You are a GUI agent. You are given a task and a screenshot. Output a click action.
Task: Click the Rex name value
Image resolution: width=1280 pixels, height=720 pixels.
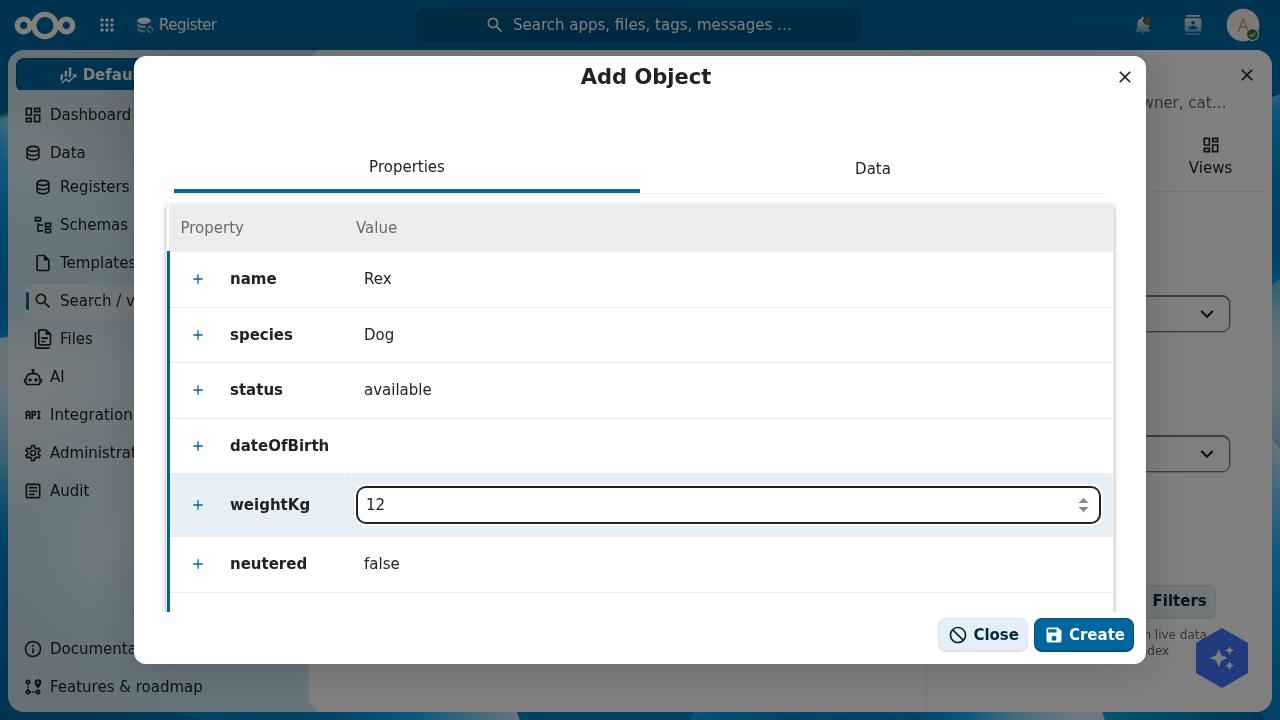378,279
